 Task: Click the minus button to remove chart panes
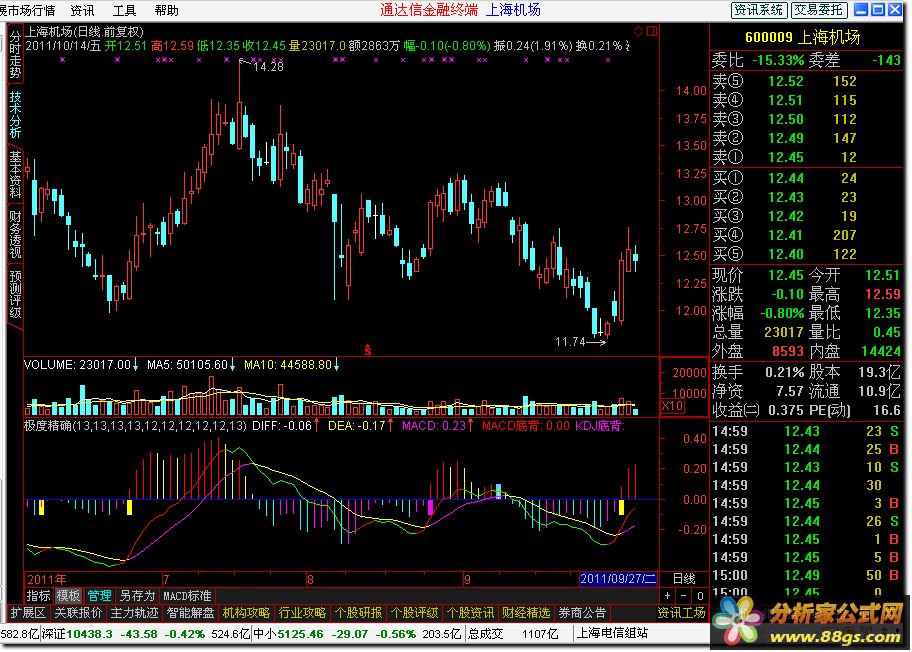pyautogui.click(x=684, y=596)
